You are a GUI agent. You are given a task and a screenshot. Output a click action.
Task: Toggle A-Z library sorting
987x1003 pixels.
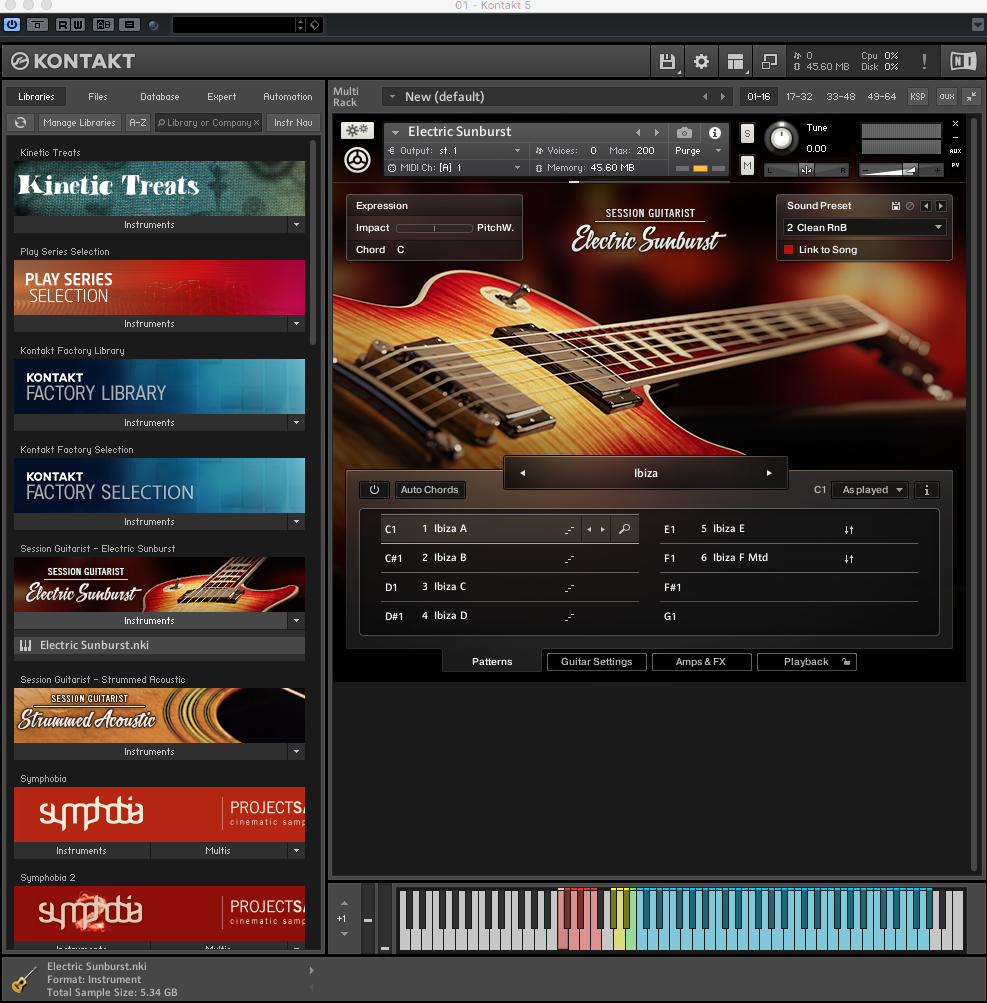pyautogui.click(x=138, y=122)
